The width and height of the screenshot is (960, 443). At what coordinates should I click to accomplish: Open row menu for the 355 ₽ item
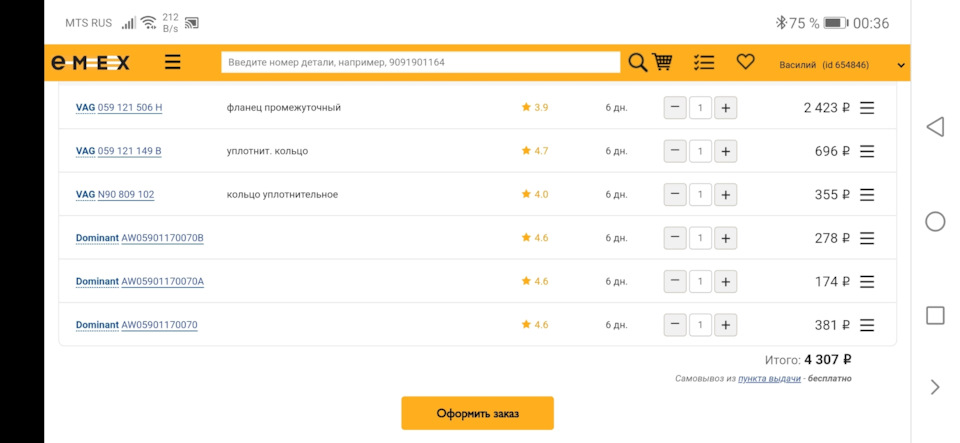(867, 195)
